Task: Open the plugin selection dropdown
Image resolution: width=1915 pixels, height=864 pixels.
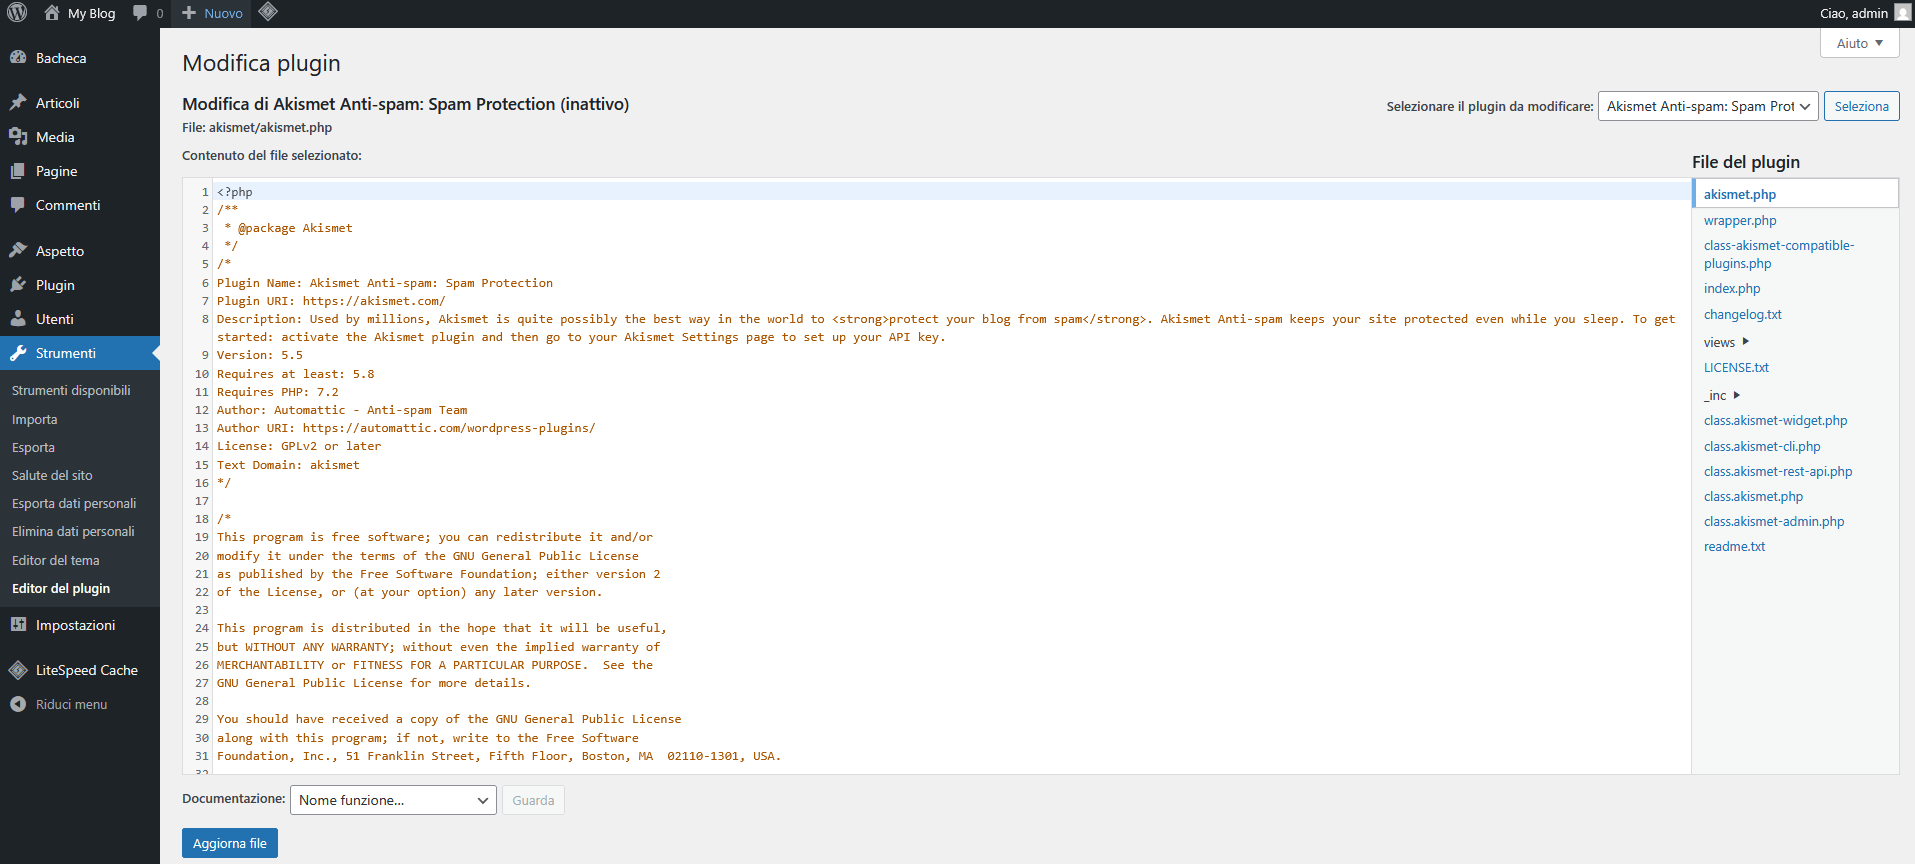Action: coord(1707,106)
